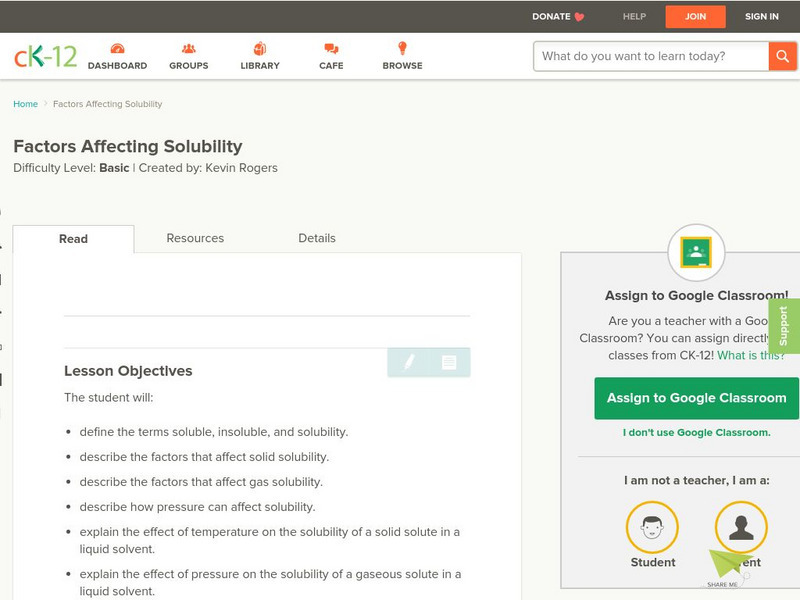This screenshot has height=600, width=800.
Task: Click the Assign to Google Classroom button
Action: (696, 398)
